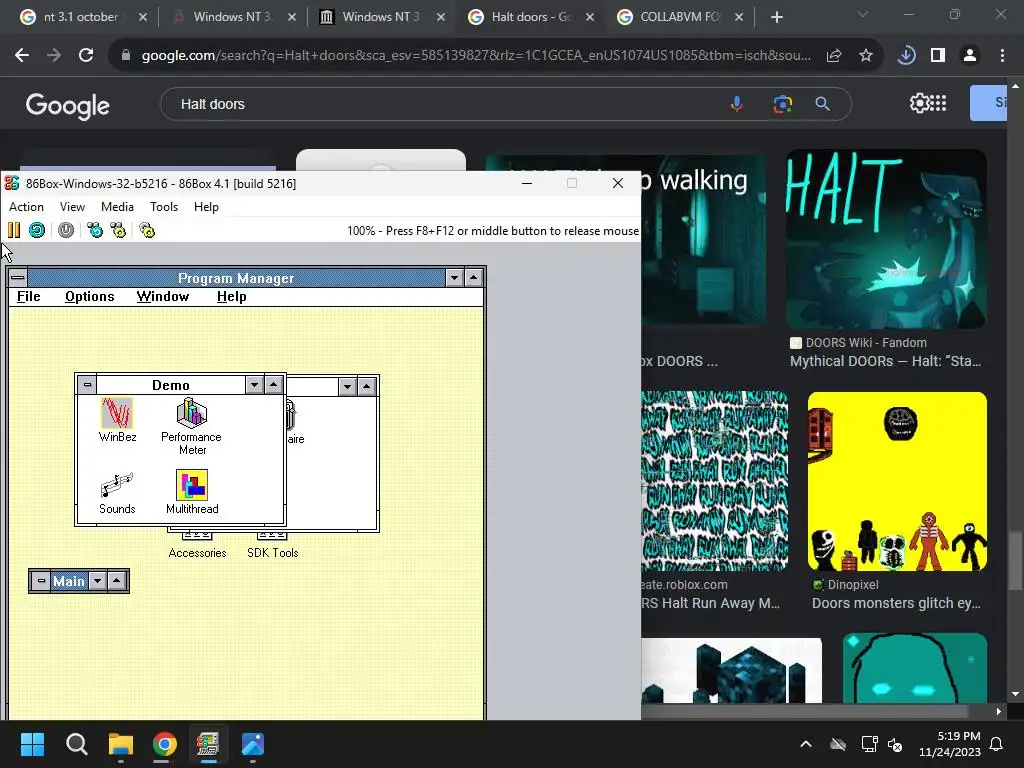
Task: Click the Halt Run Away result title
Action: (711, 603)
